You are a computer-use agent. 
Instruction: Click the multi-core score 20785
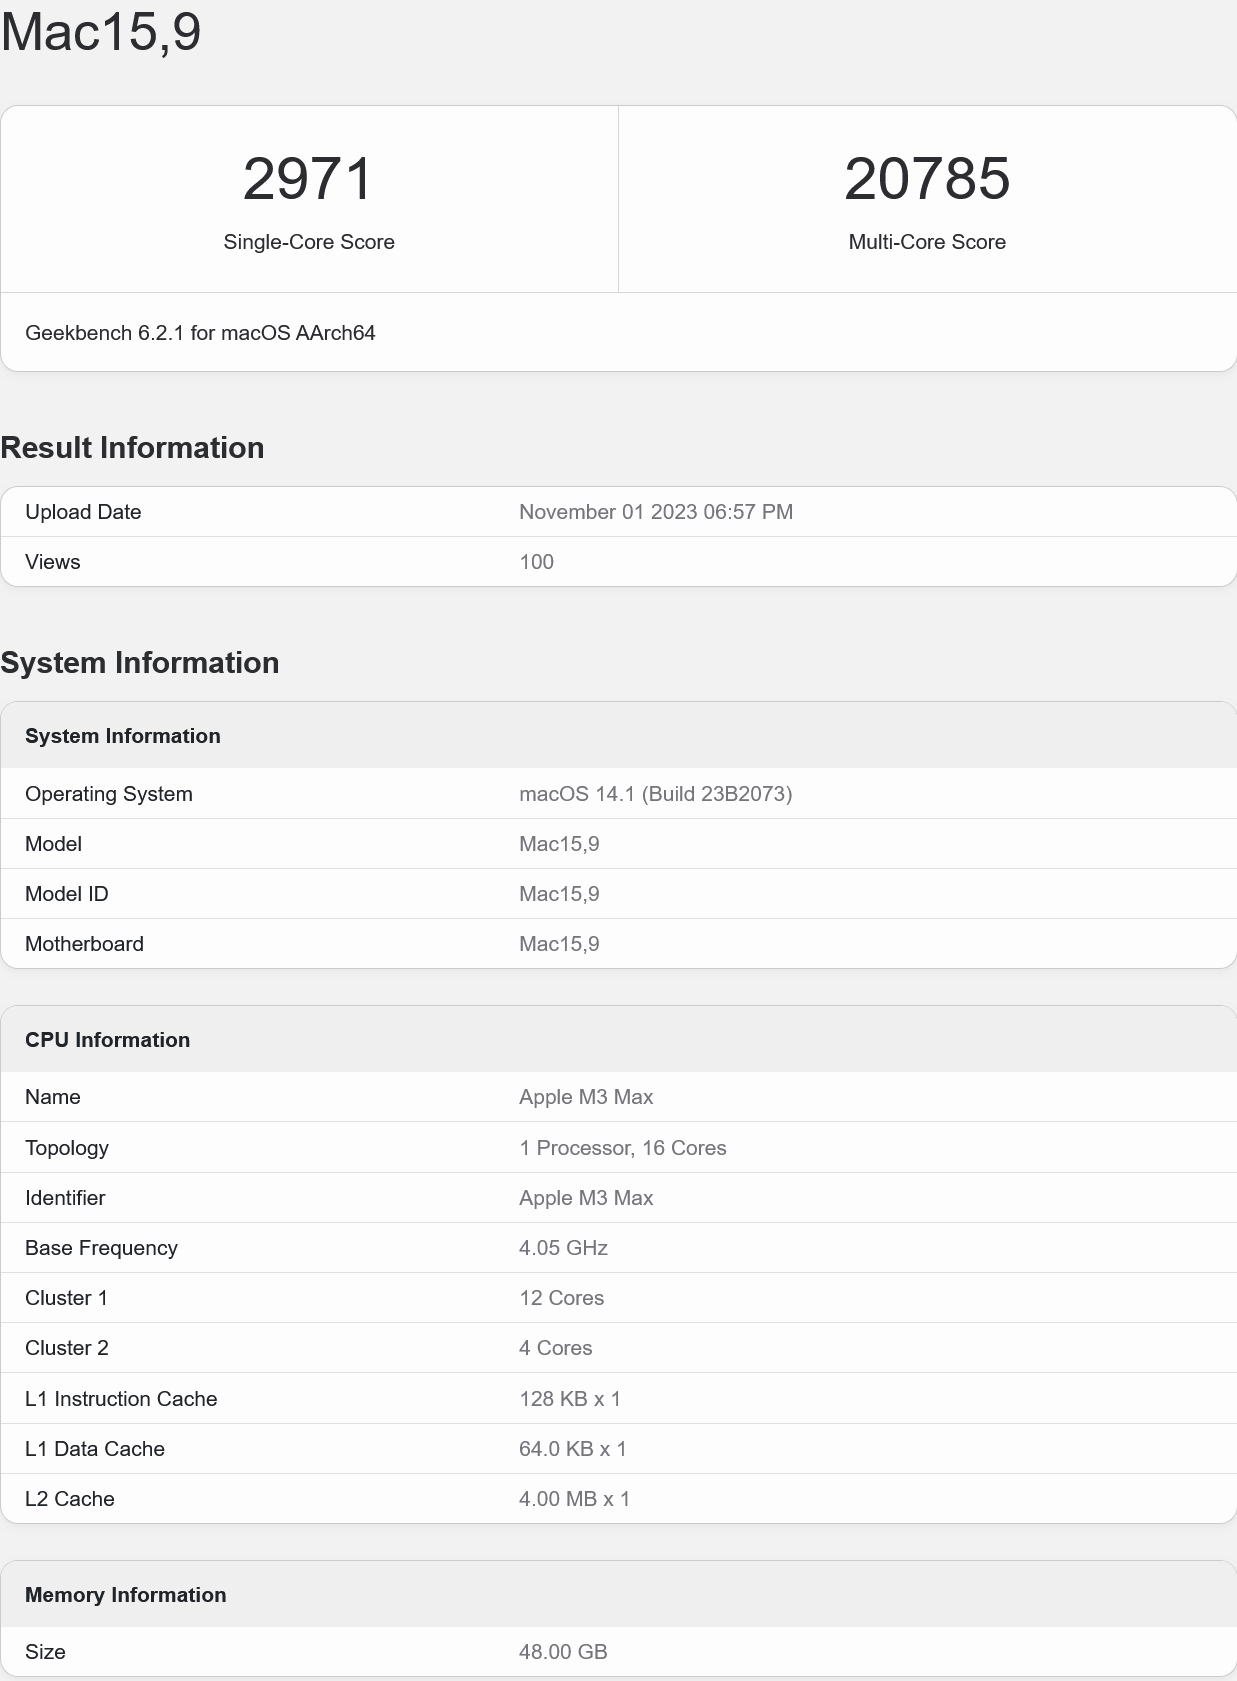[926, 179]
